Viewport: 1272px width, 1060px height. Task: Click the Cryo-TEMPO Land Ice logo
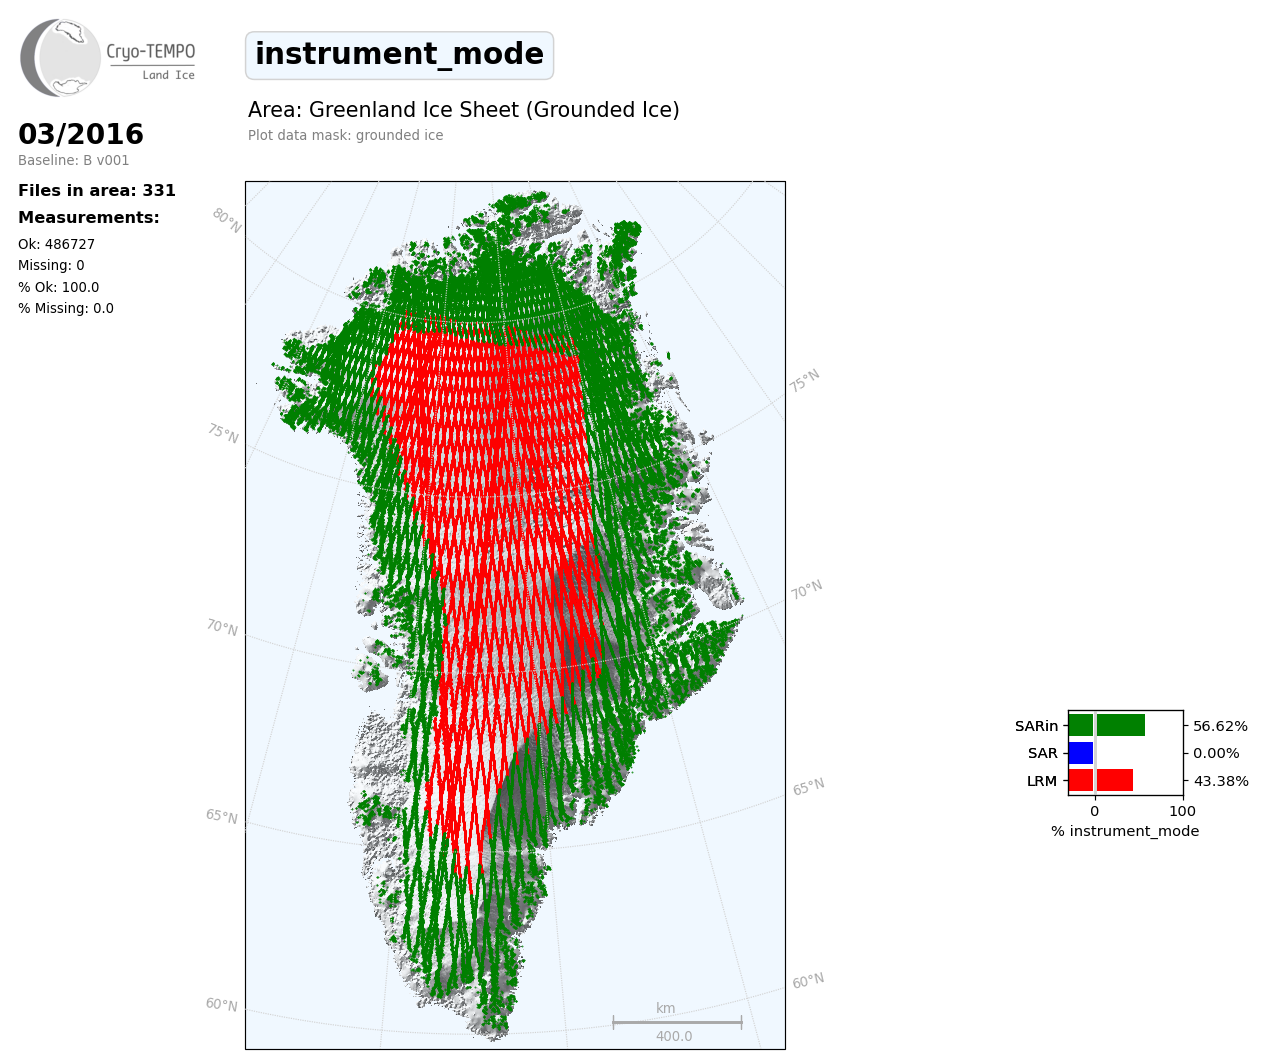pyautogui.click(x=108, y=58)
